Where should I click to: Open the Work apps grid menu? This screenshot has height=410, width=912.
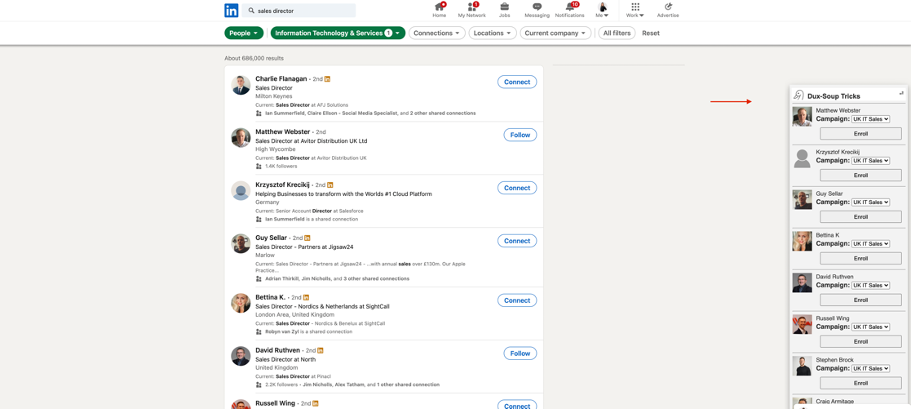635,10
